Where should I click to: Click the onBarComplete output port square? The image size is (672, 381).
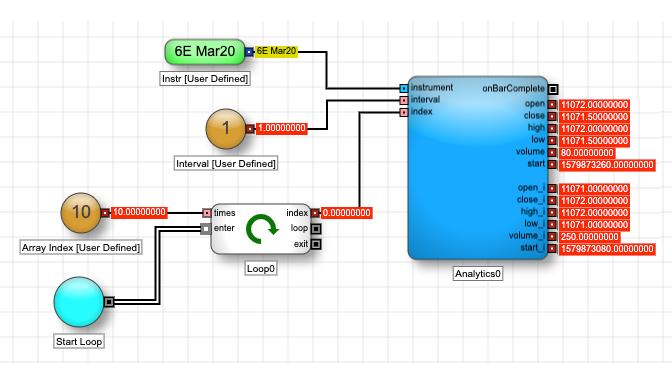point(553,89)
